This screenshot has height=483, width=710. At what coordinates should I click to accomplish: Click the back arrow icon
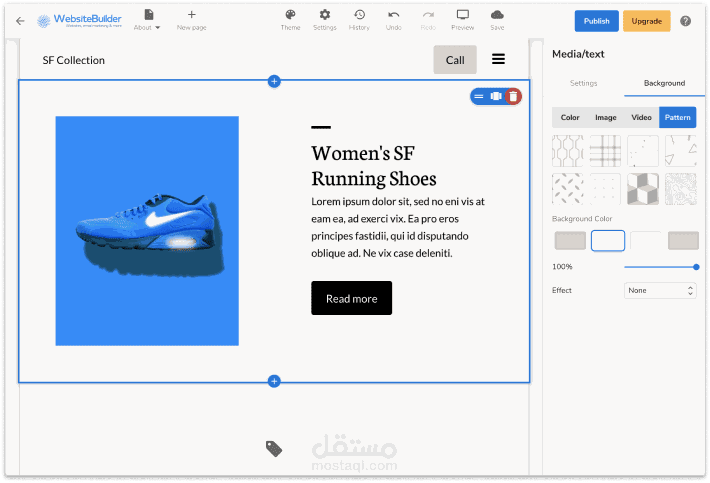[x=20, y=21]
